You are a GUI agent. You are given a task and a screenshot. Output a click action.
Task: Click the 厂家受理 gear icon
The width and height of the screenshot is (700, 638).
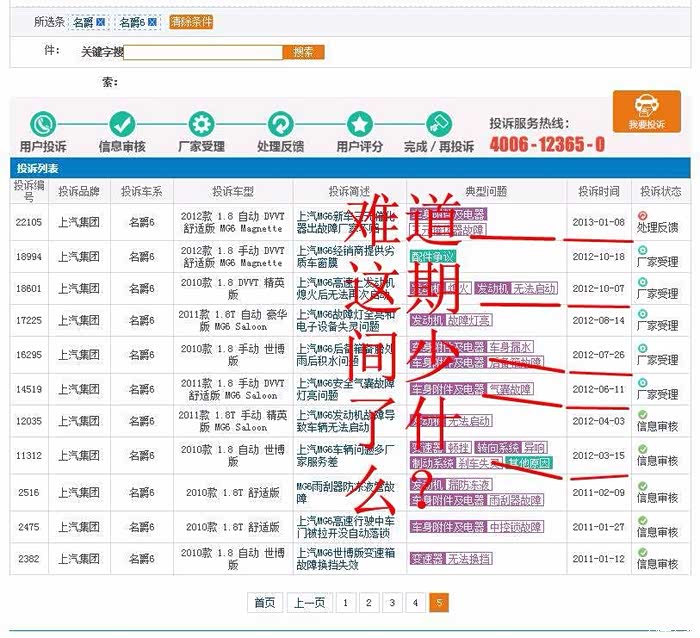click(201, 124)
